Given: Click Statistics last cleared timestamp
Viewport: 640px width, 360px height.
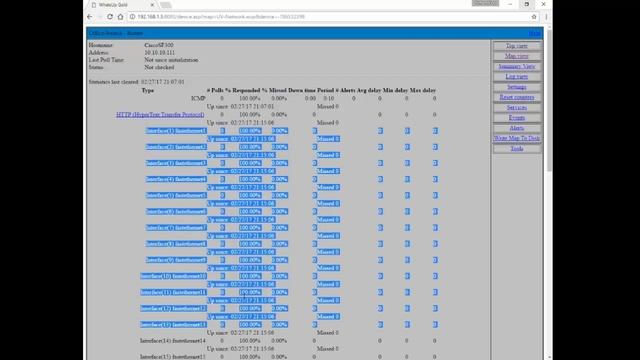Looking at the screenshot, I should (x=162, y=82).
